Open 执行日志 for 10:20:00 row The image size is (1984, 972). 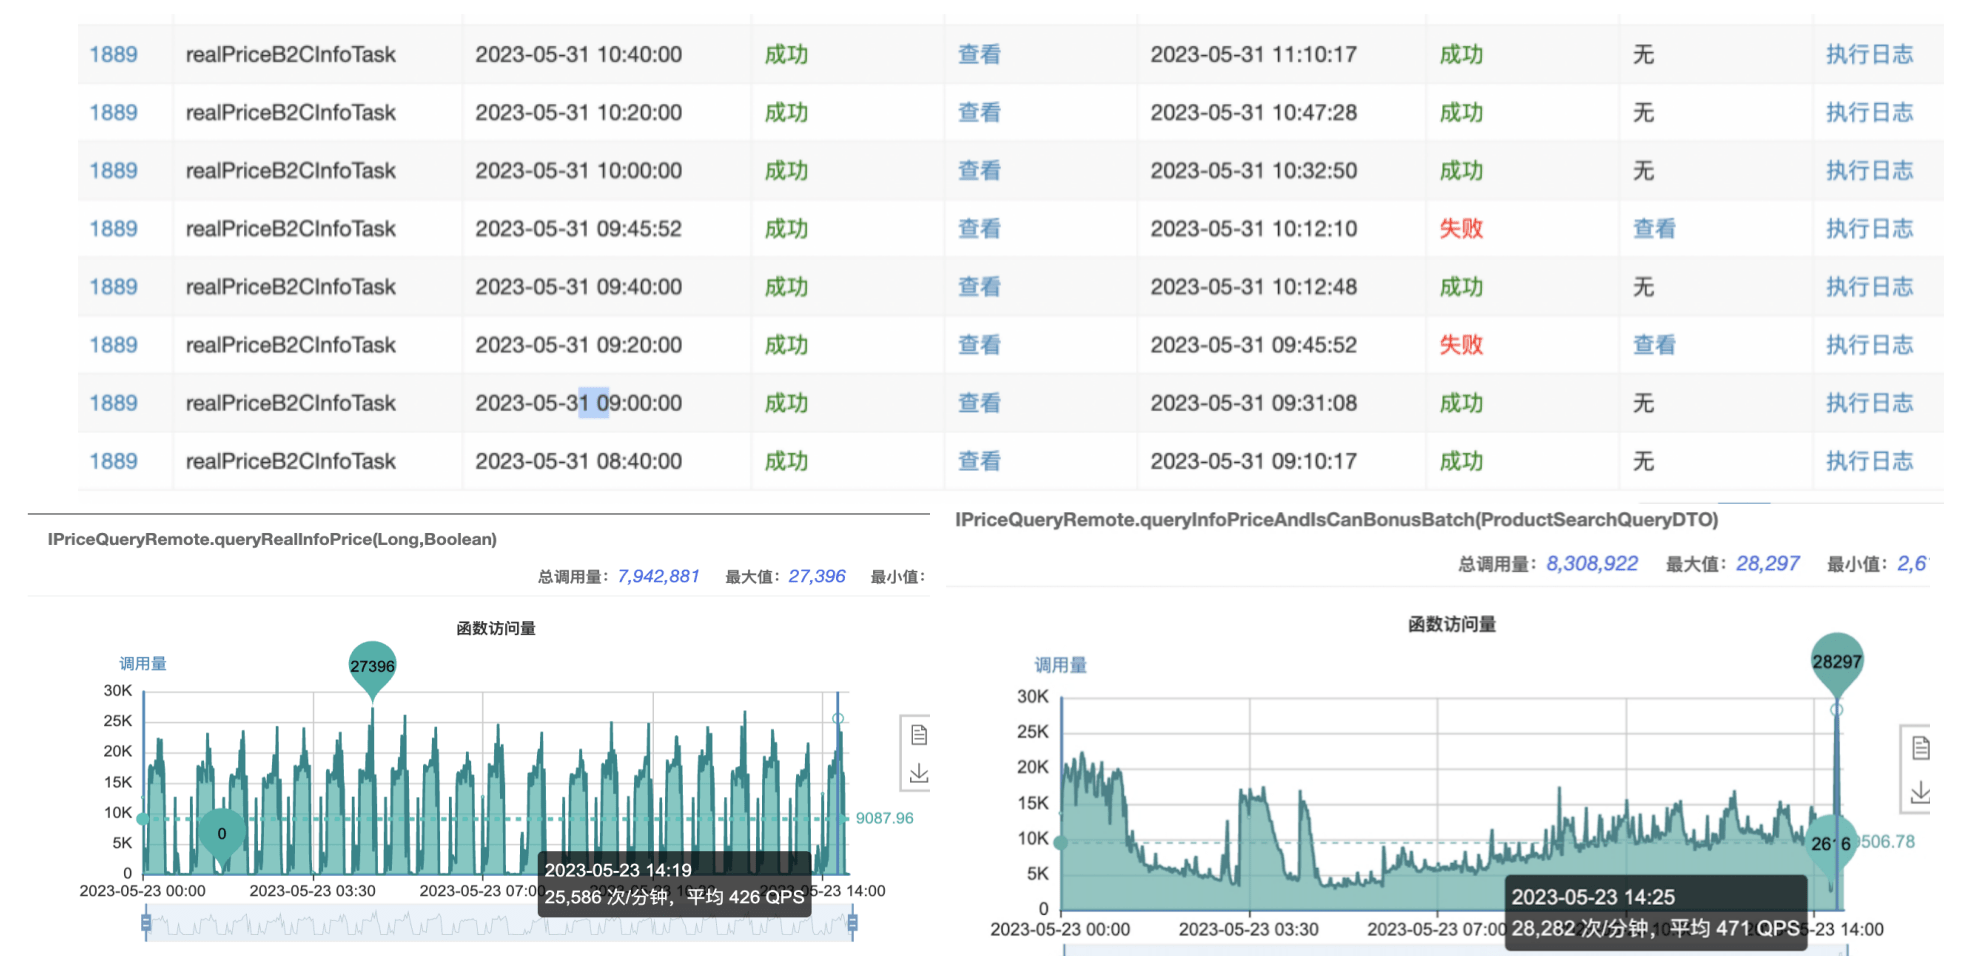[1869, 112]
